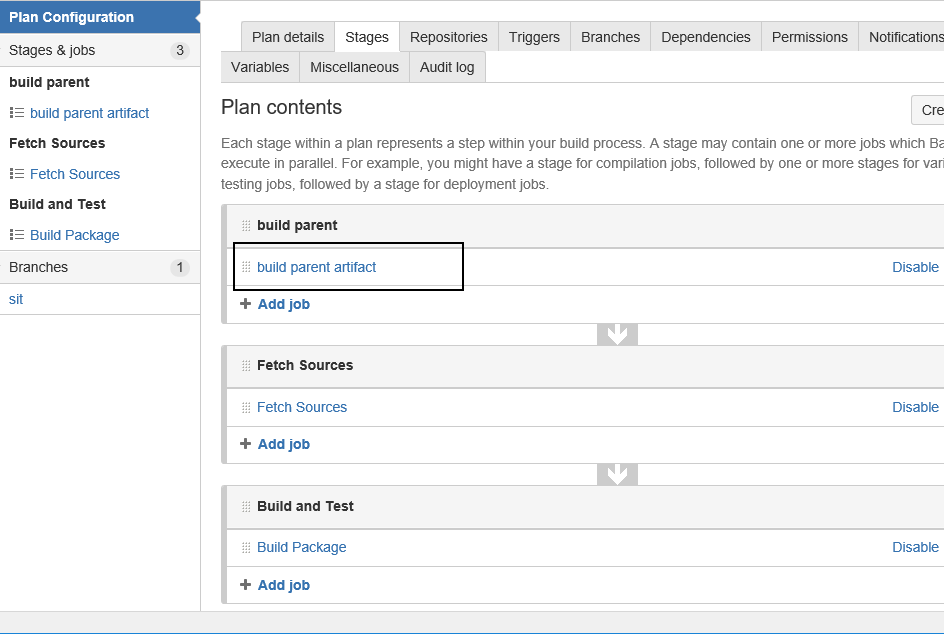Grab drag handle of build parent stage
This screenshot has height=634, width=944.
[246, 226]
